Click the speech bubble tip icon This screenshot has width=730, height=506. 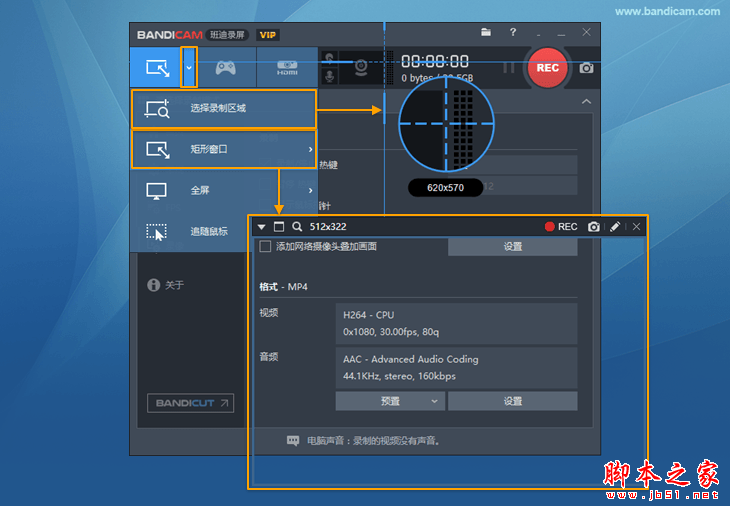(293, 441)
